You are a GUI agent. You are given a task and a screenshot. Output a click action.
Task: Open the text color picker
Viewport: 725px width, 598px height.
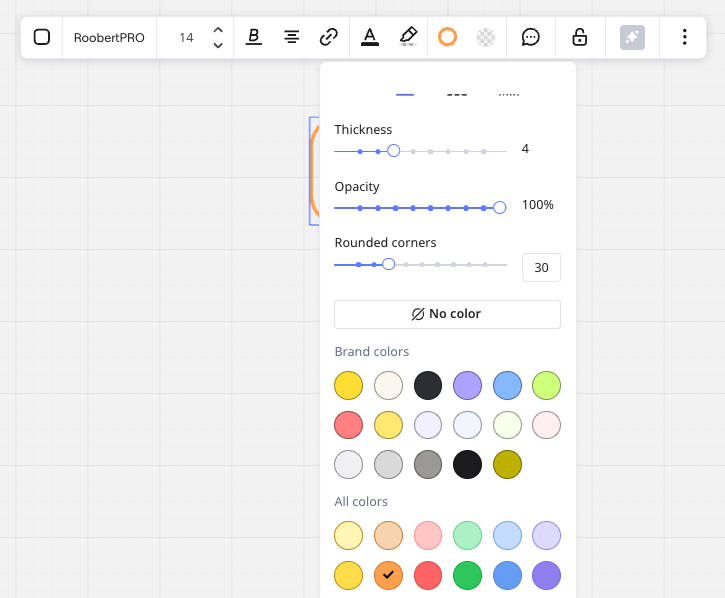(x=370, y=37)
